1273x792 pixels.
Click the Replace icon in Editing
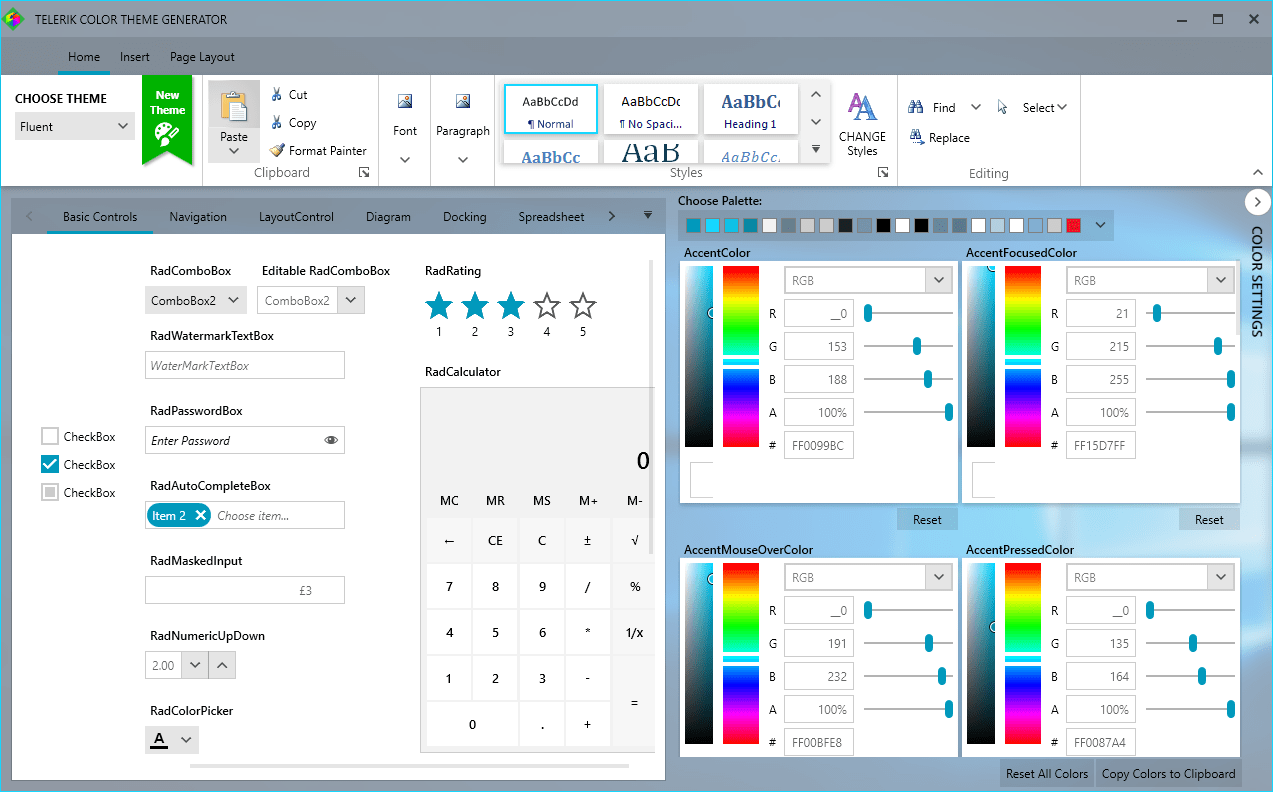coord(917,138)
